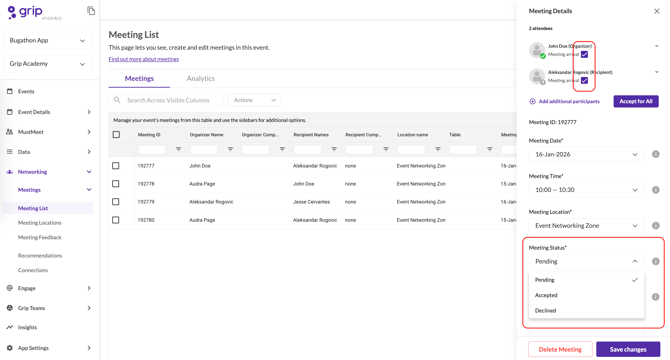The image size is (670, 360).
Task: Click Add additional participants
Action: tap(564, 101)
